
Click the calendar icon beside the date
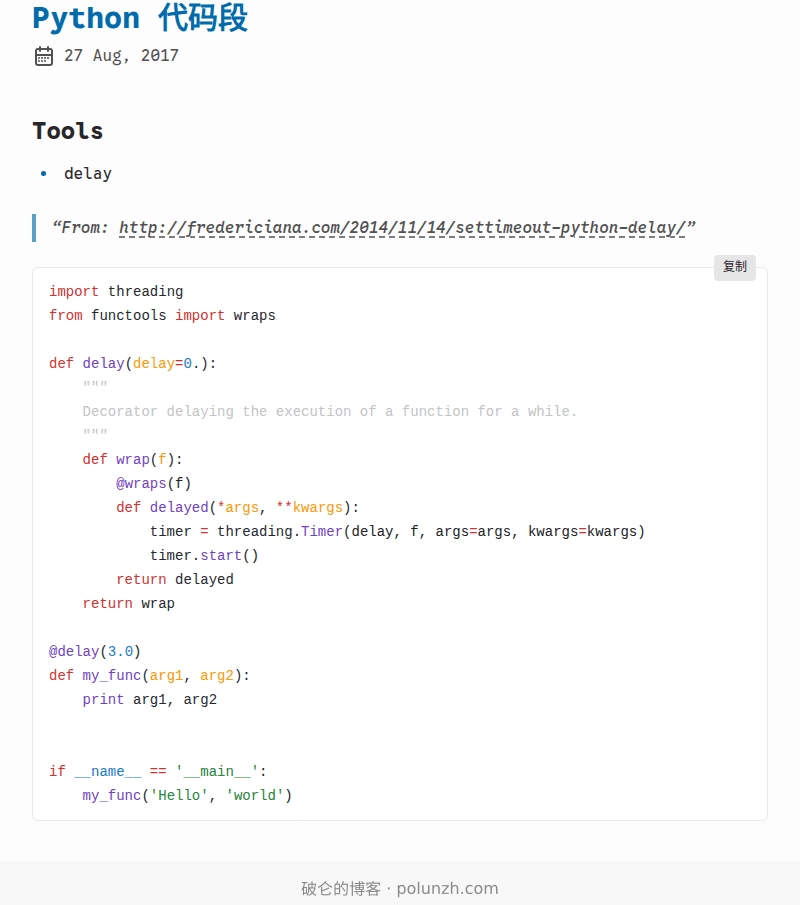[x=43, y=56]
